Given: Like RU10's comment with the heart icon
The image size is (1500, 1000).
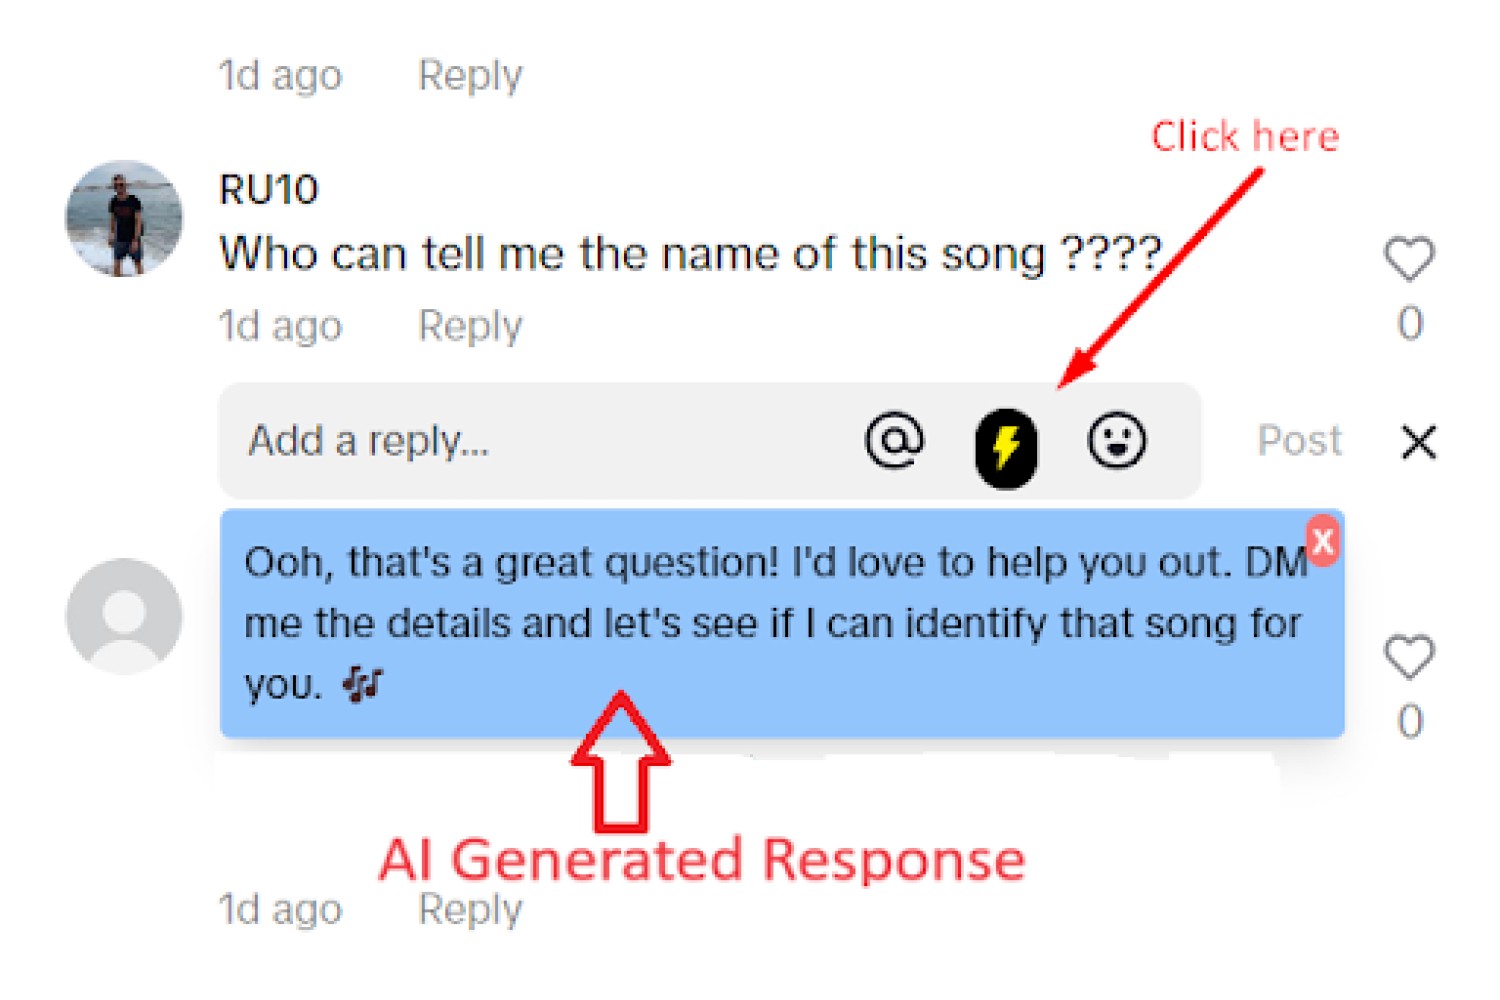Looking at the screenshot, I should click(1409, 259).
